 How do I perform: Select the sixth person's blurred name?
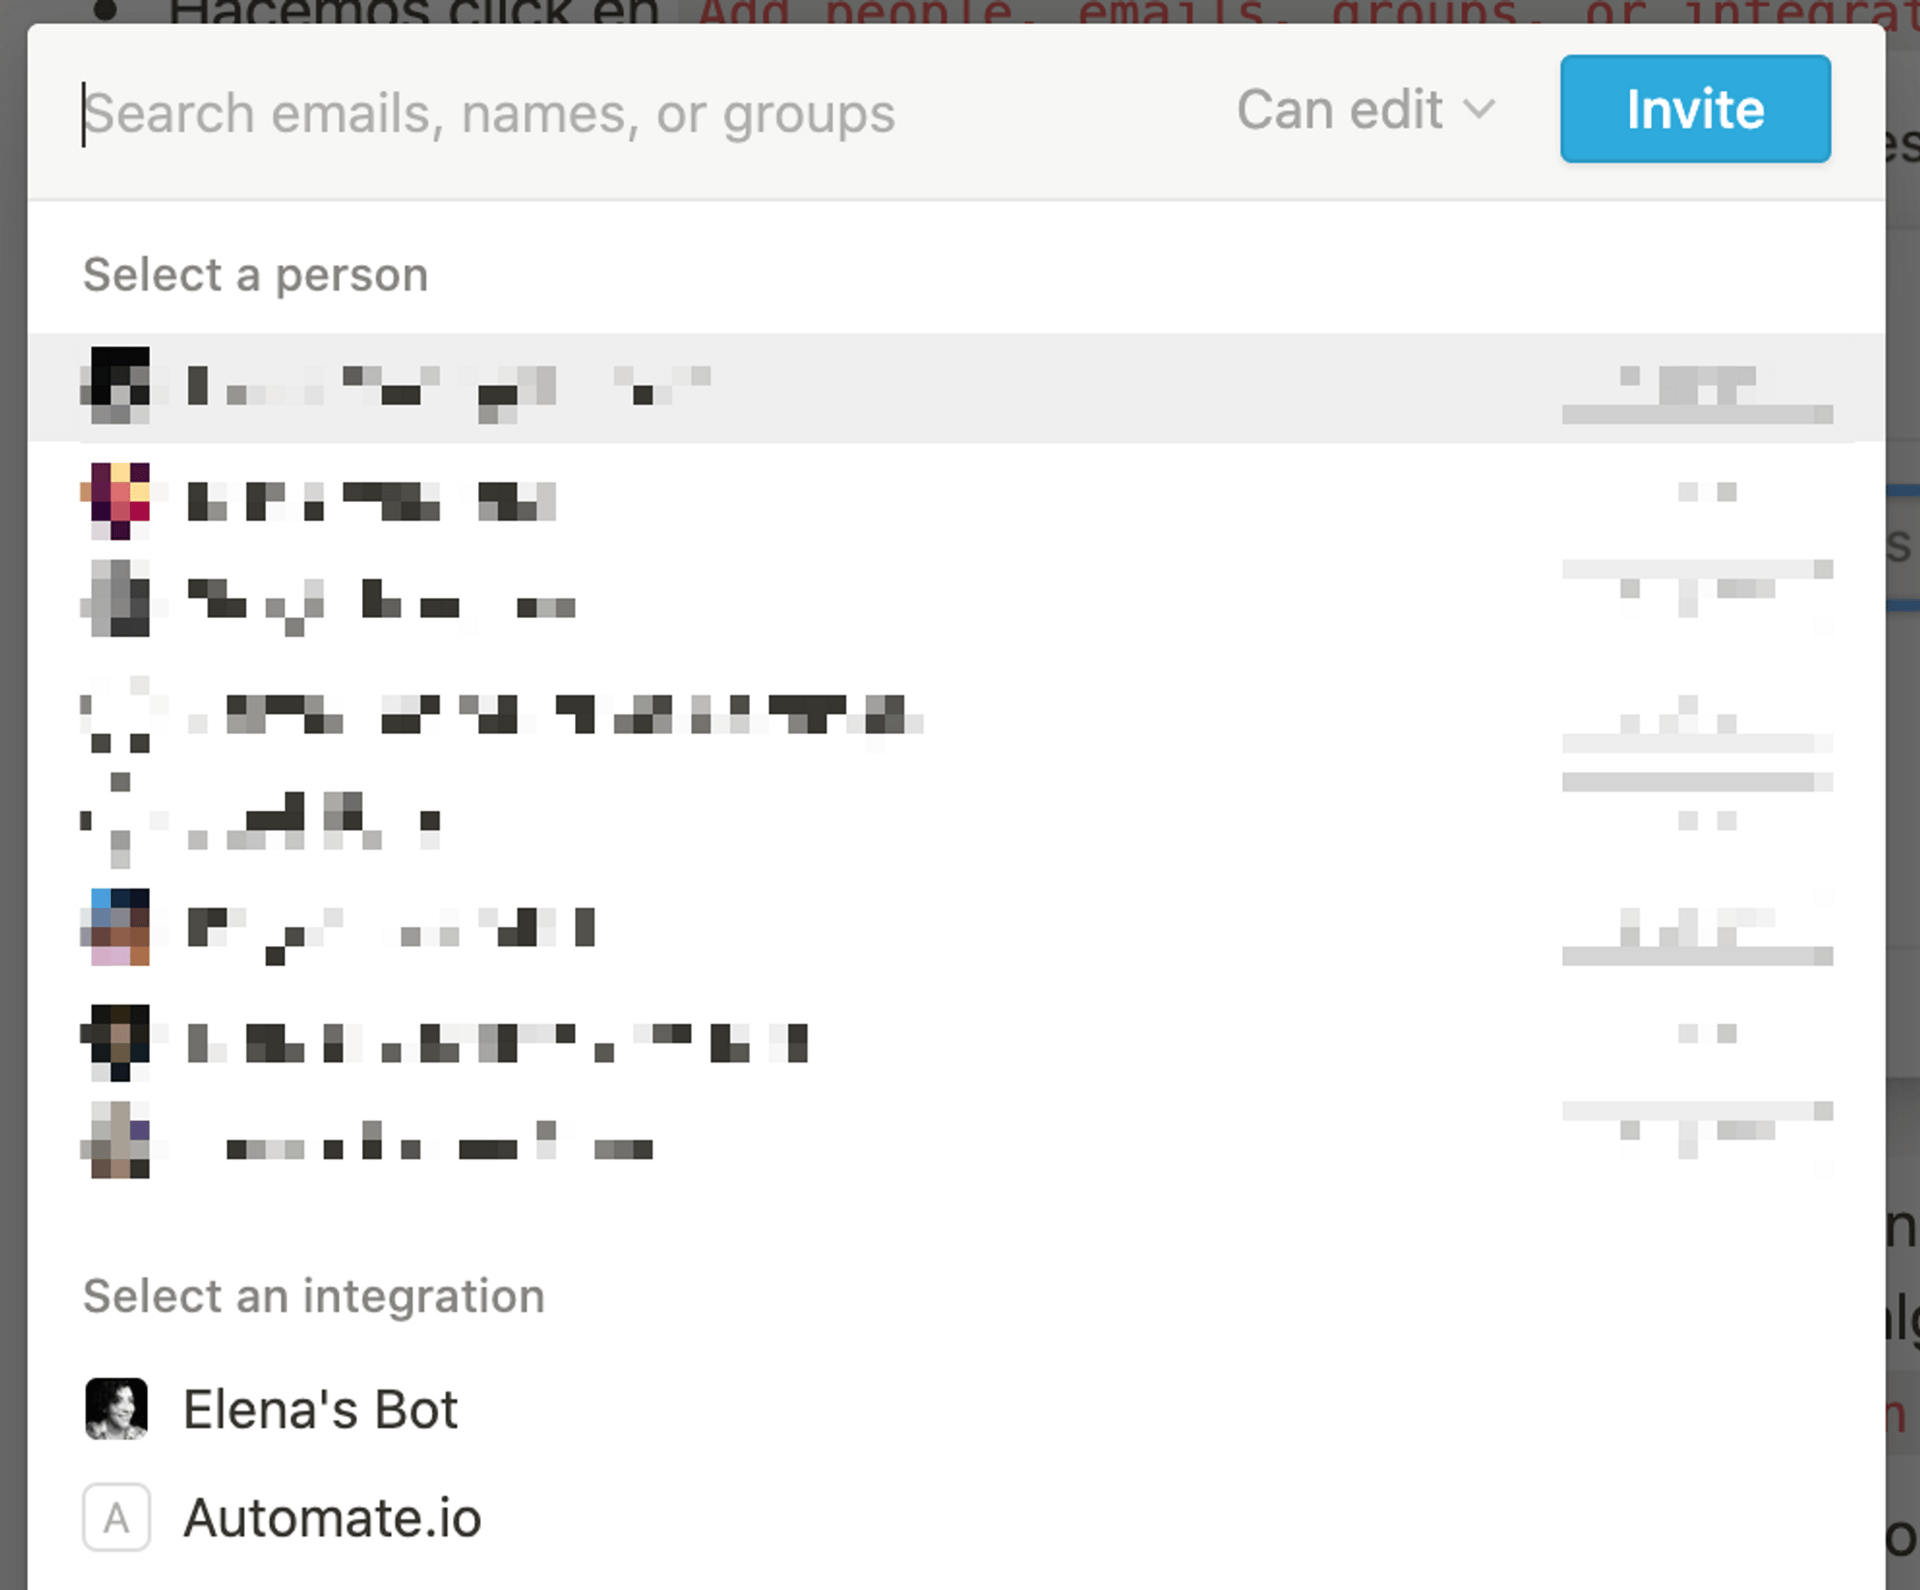click(390, 928)
